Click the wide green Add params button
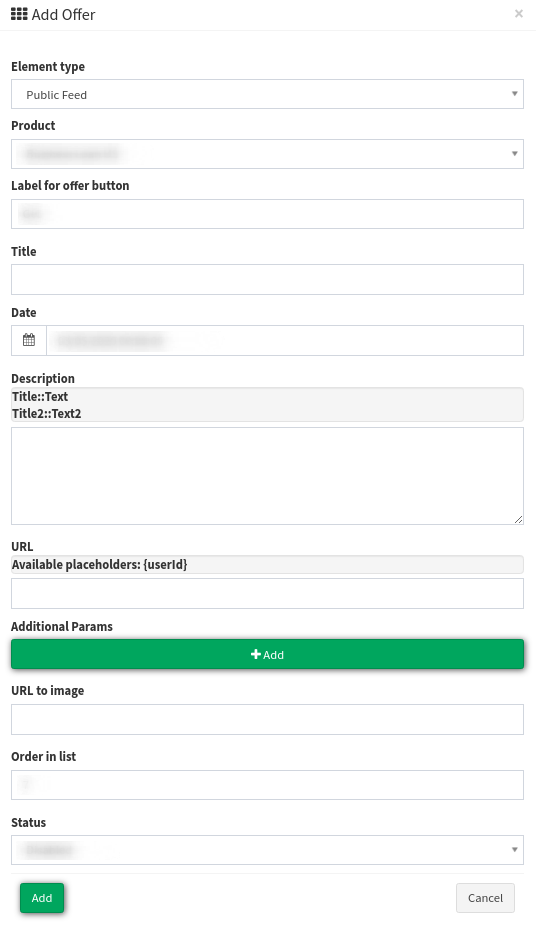 point(267,654)
